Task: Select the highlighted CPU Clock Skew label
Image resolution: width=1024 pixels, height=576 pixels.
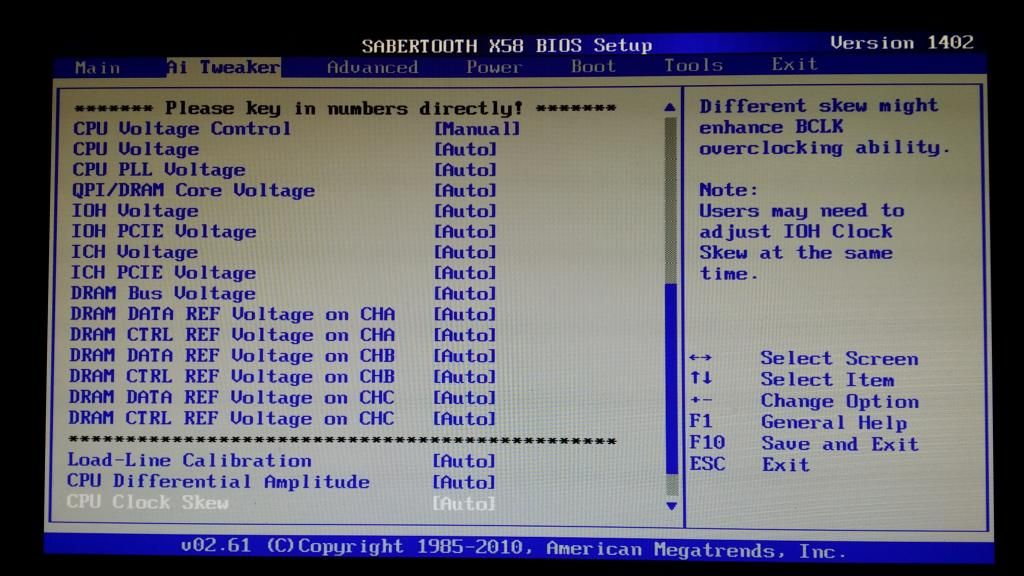Action: tap(148, 502)
